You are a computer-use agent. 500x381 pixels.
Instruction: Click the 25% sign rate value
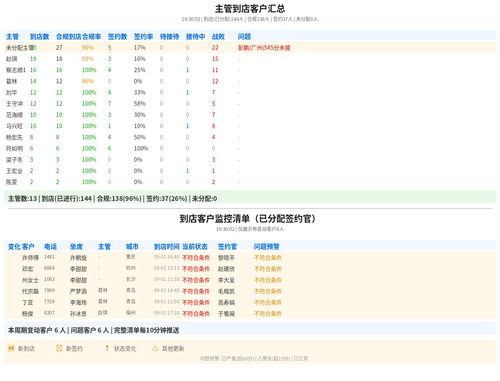(x=140, y=70)
